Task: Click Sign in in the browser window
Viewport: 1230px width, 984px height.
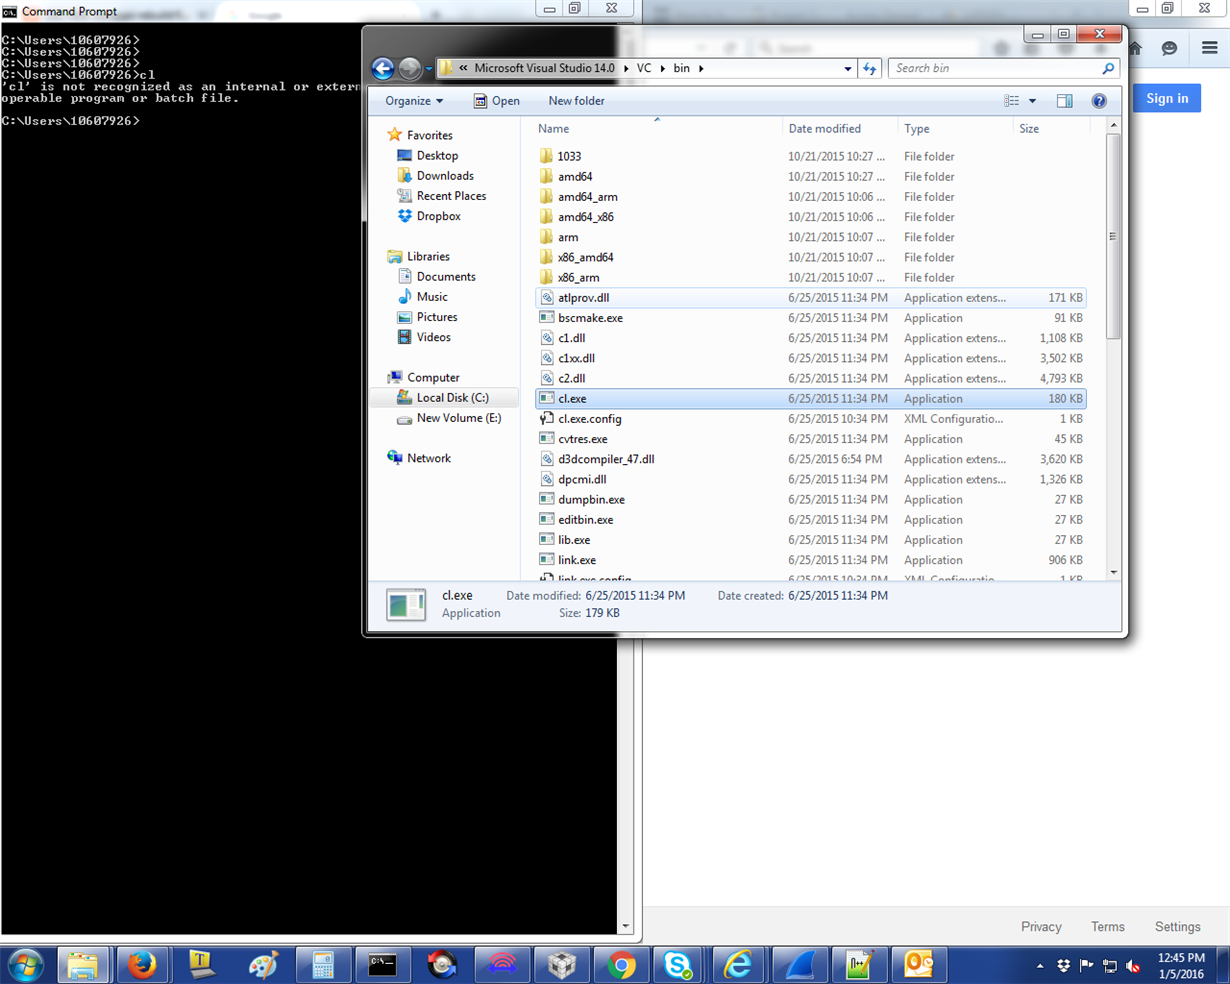Action: tap(1167, 98)
